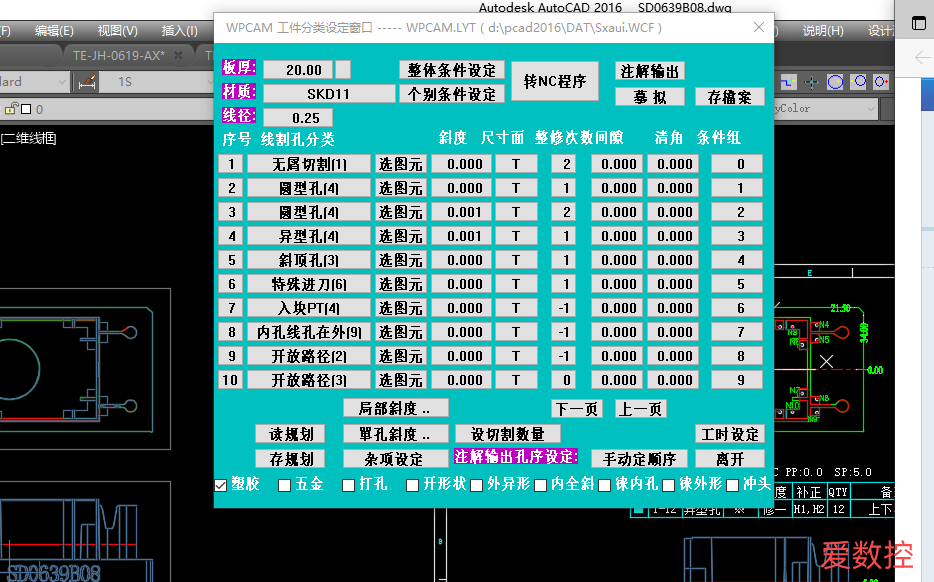Viewport: 934px width, 582px height.
Task: Click the row 3 斜度 value 0.001
Action: [462, 212]
